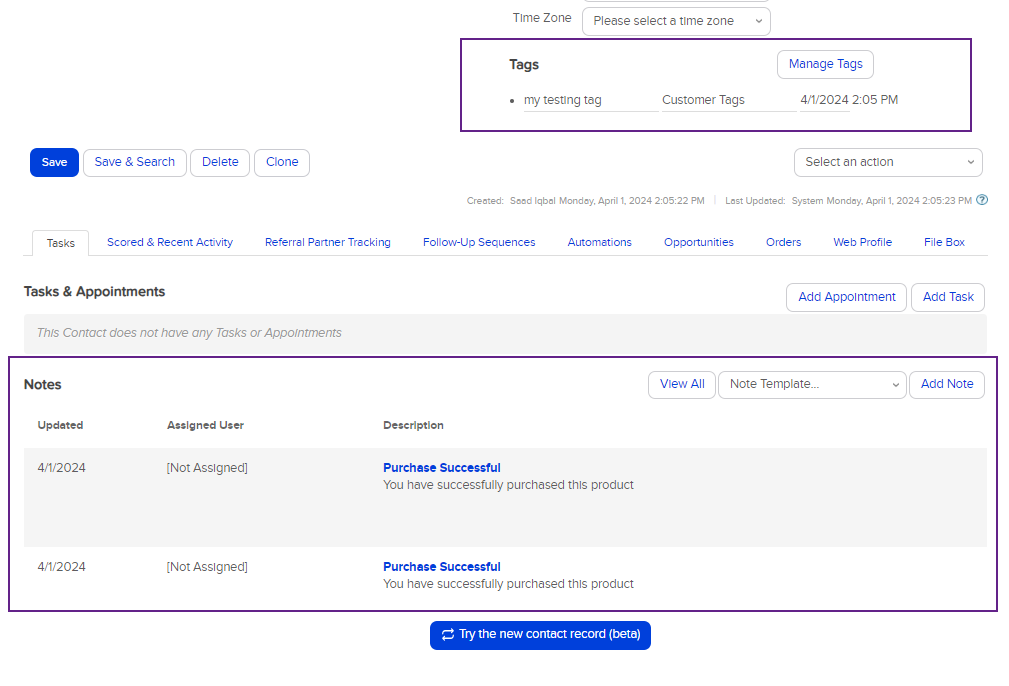This screenshot has width=1009, height=686.
Task: Open the Web Profile tab
Action: coord(862,243)
